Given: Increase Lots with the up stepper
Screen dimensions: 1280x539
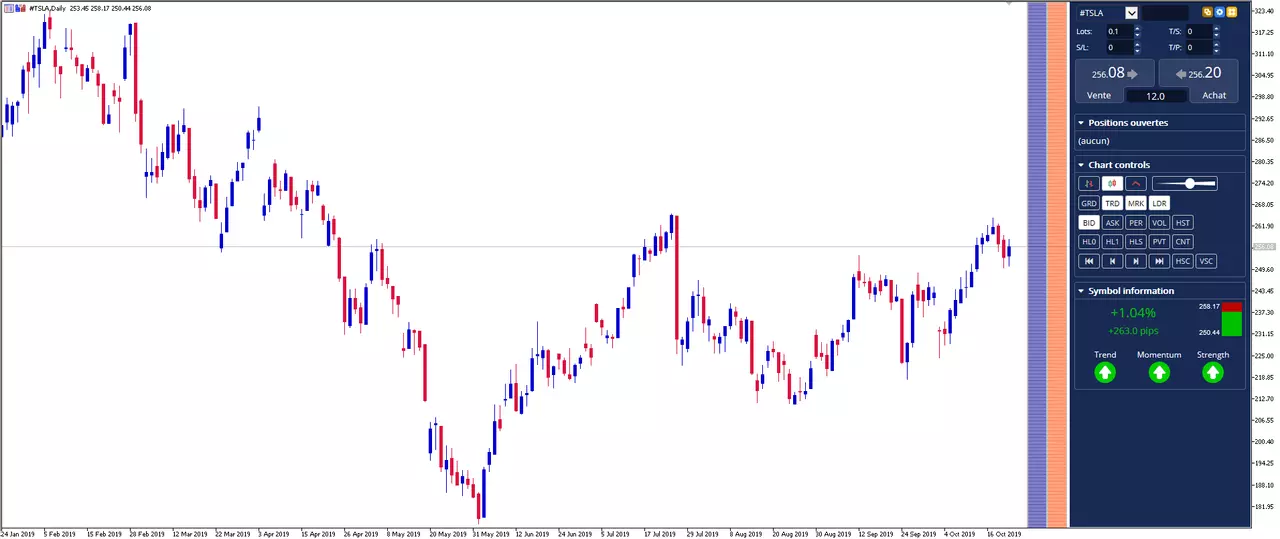Looking at the screenshot, I should [1137, 29].
